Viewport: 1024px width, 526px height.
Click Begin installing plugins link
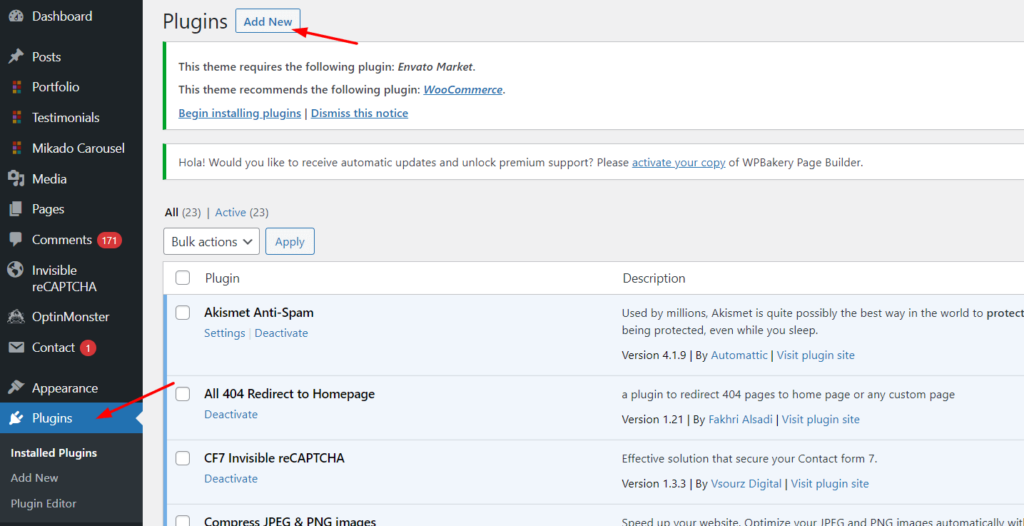(240, 113)
